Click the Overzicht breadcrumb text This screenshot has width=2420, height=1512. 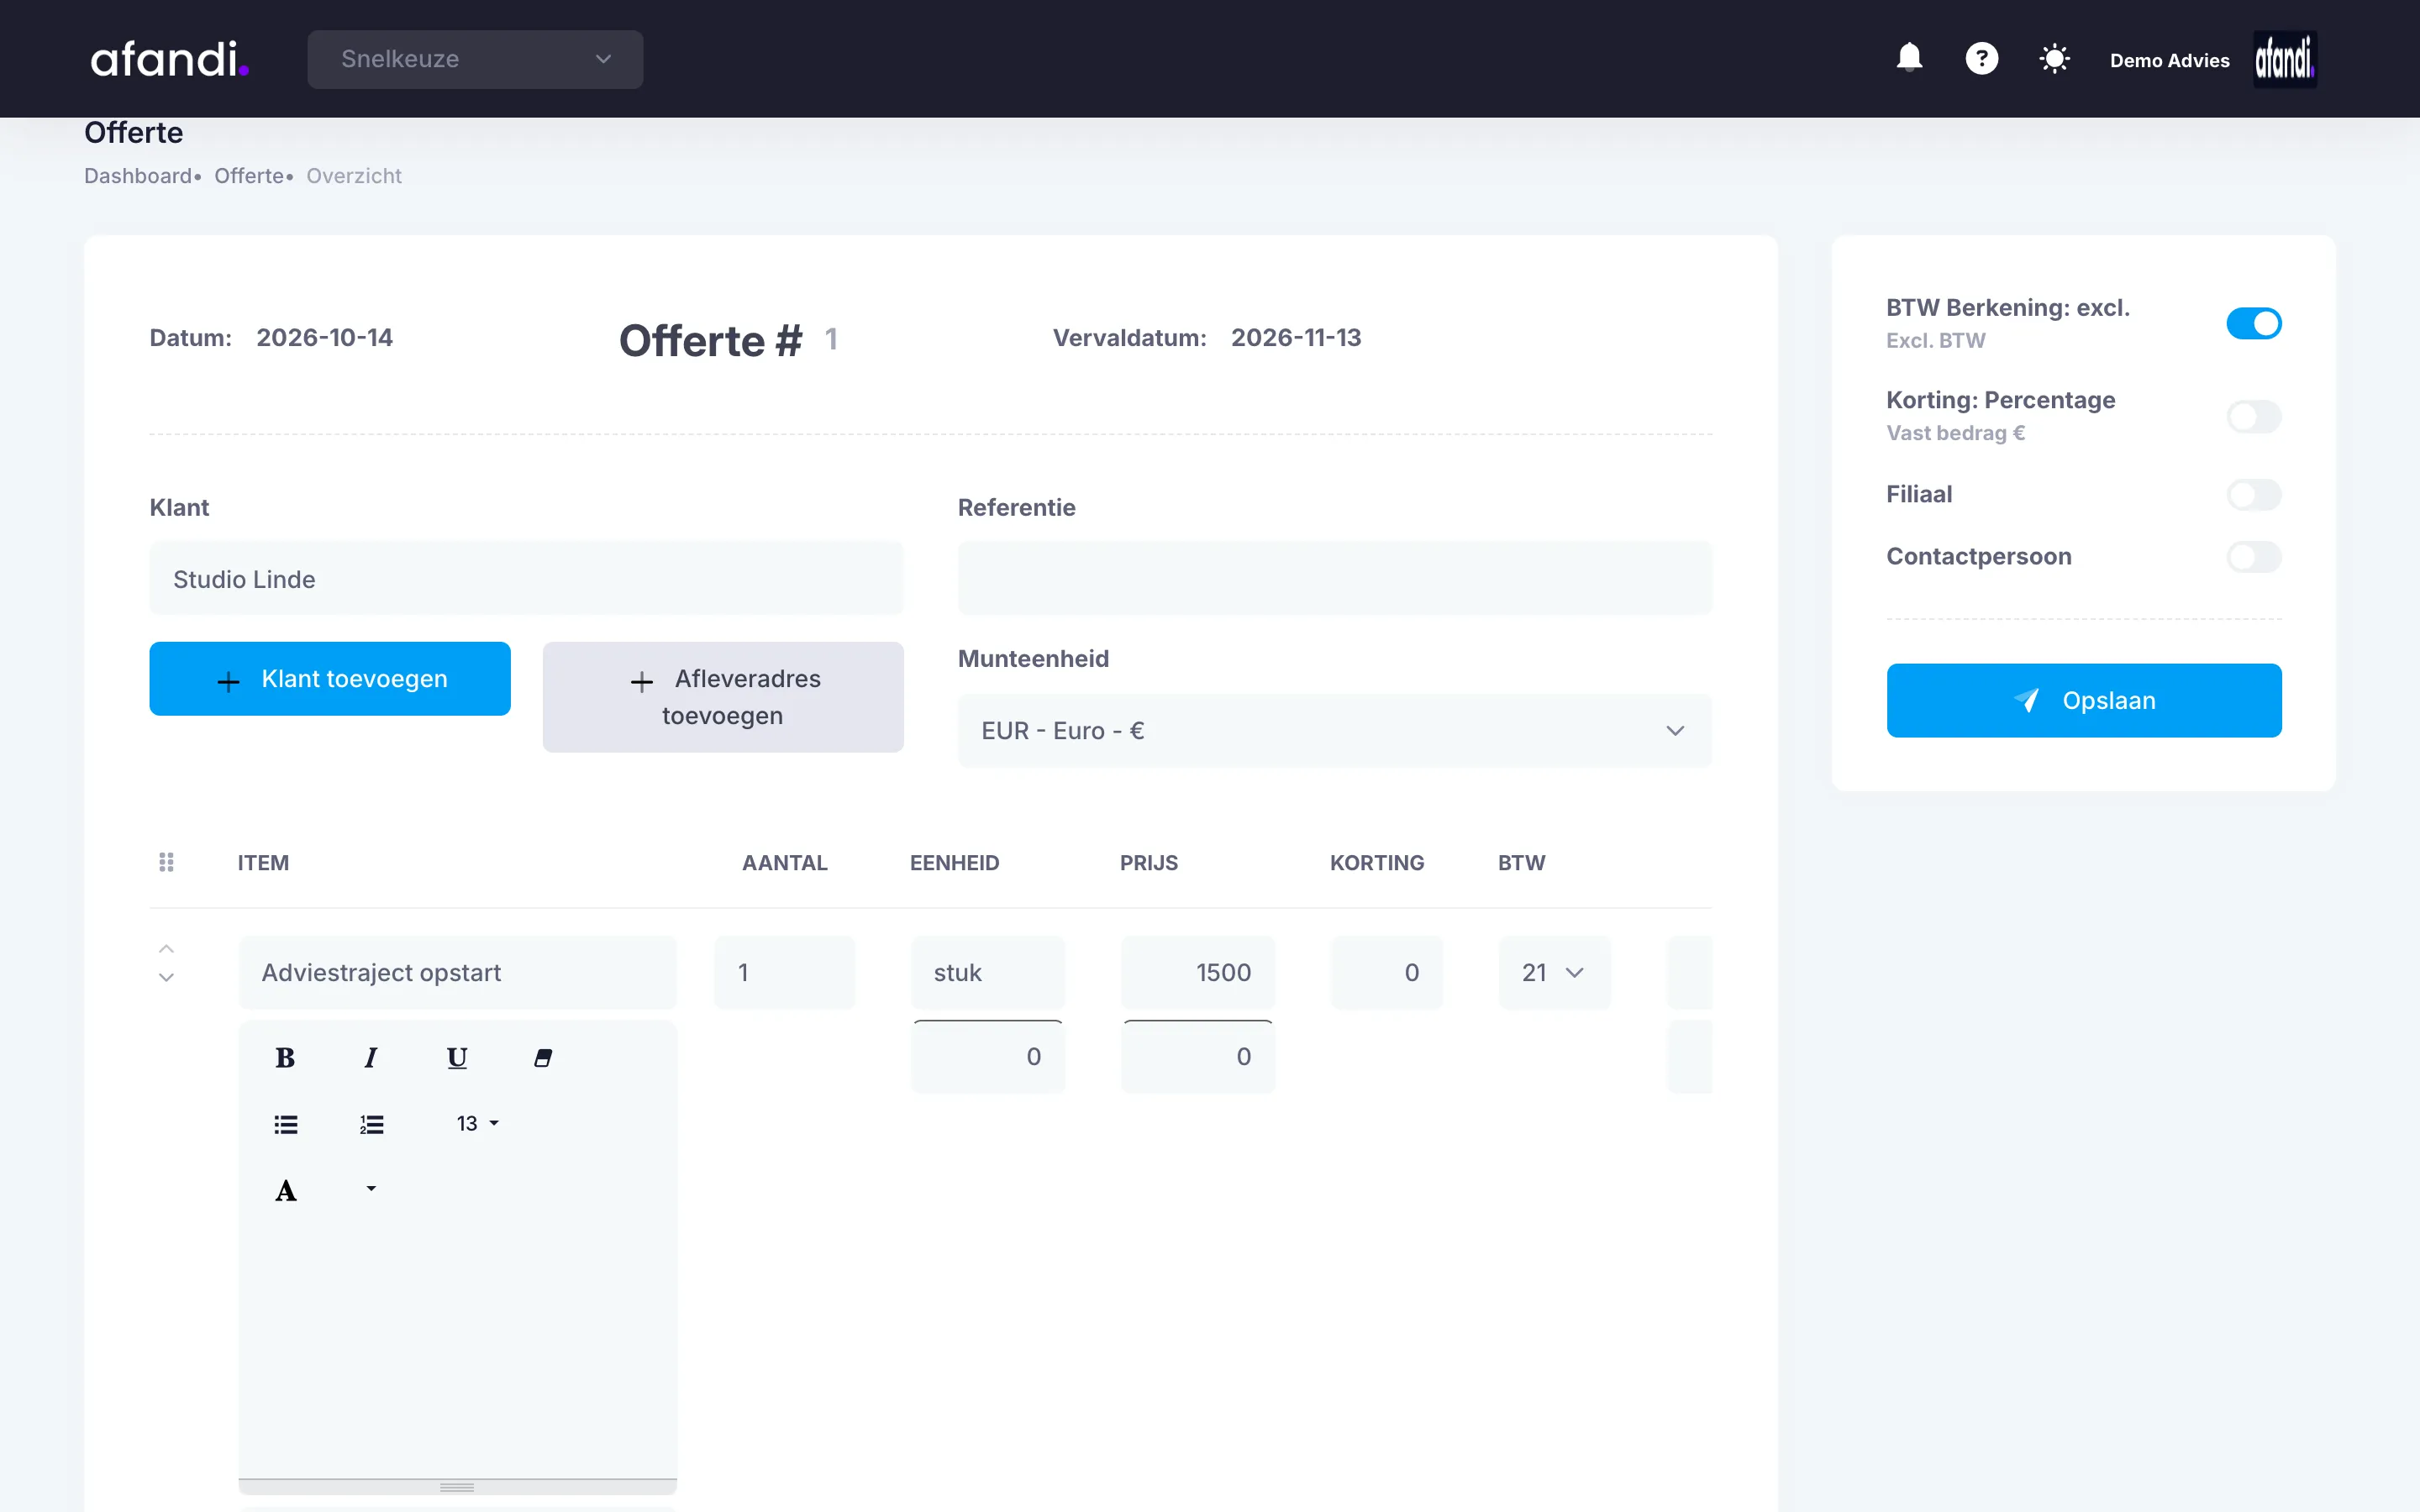(354, 176)
